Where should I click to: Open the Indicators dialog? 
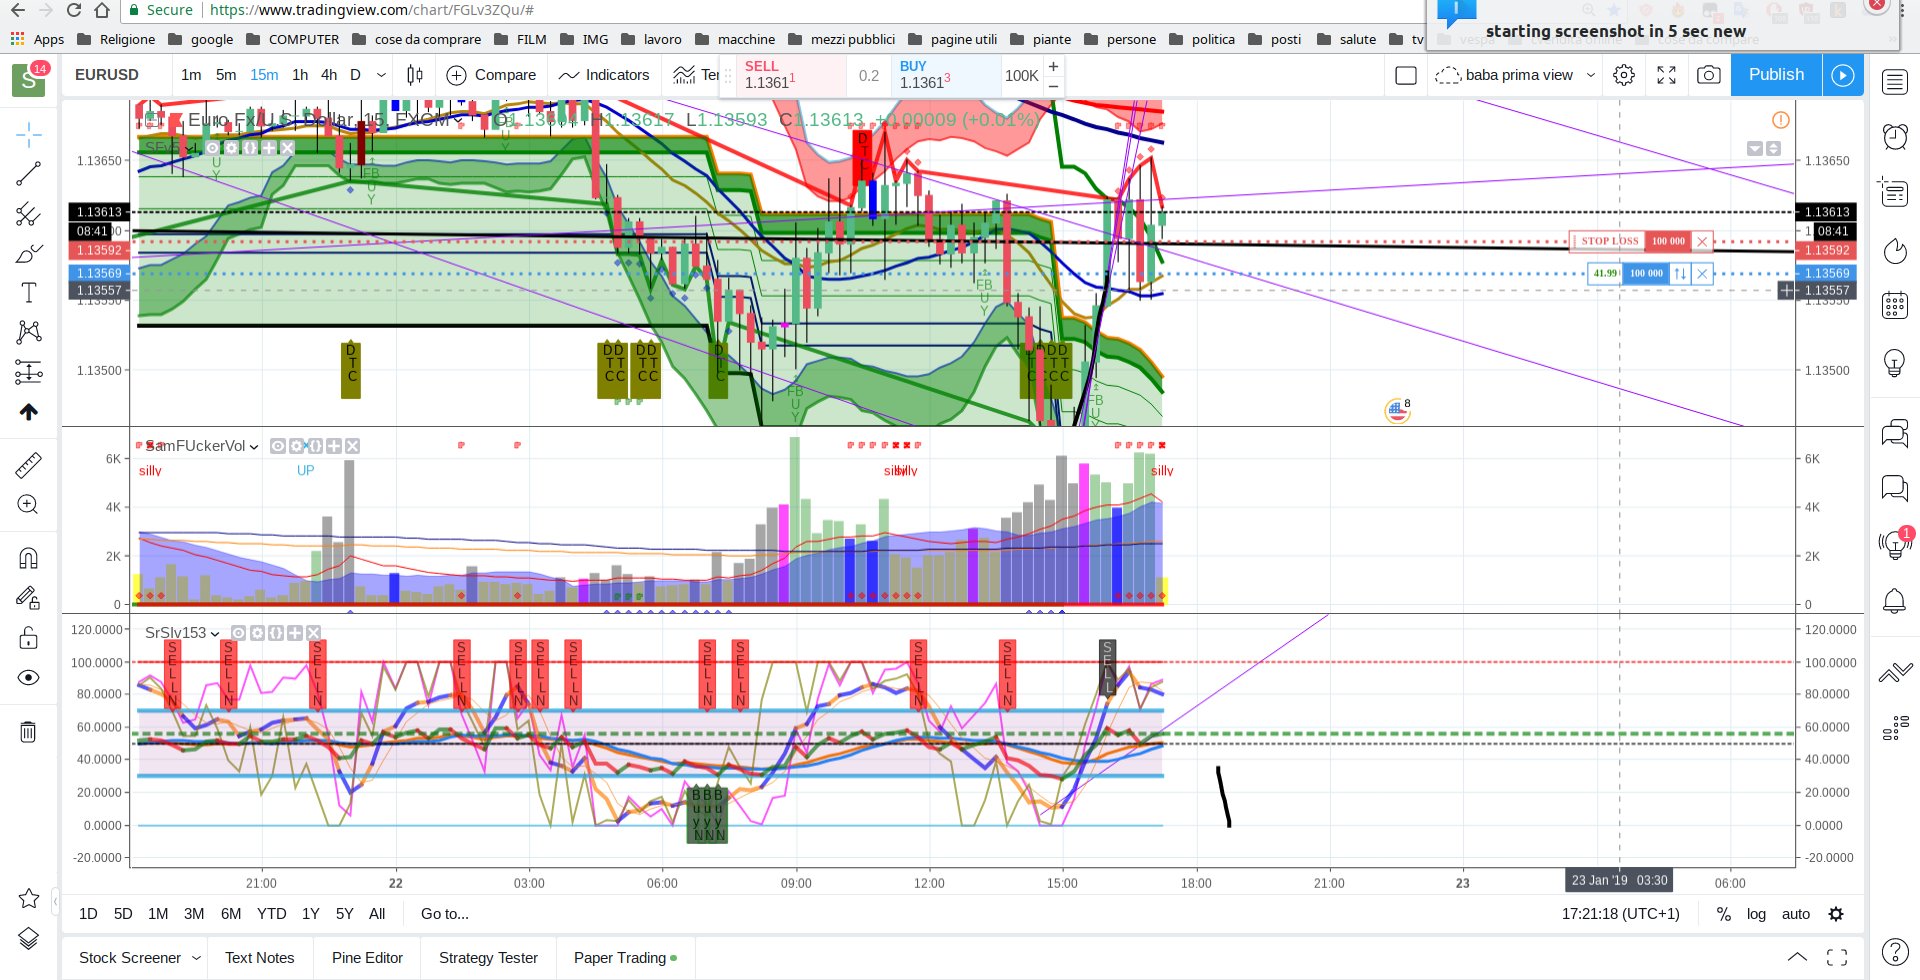604,75
